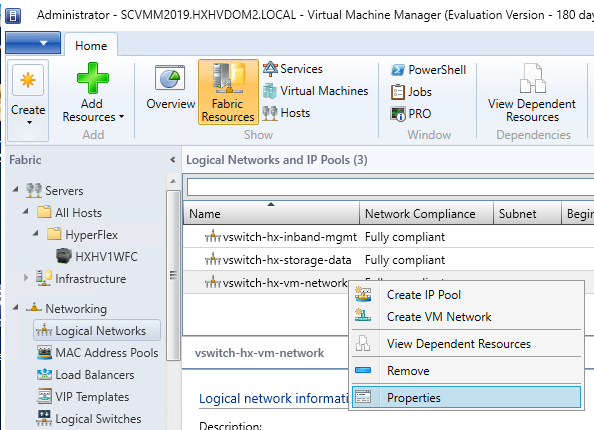Viewport: 594px width, 430px height.
Task: Click the Infrastructure node icon
Action: pyautogui.click(x=44, y=278)
